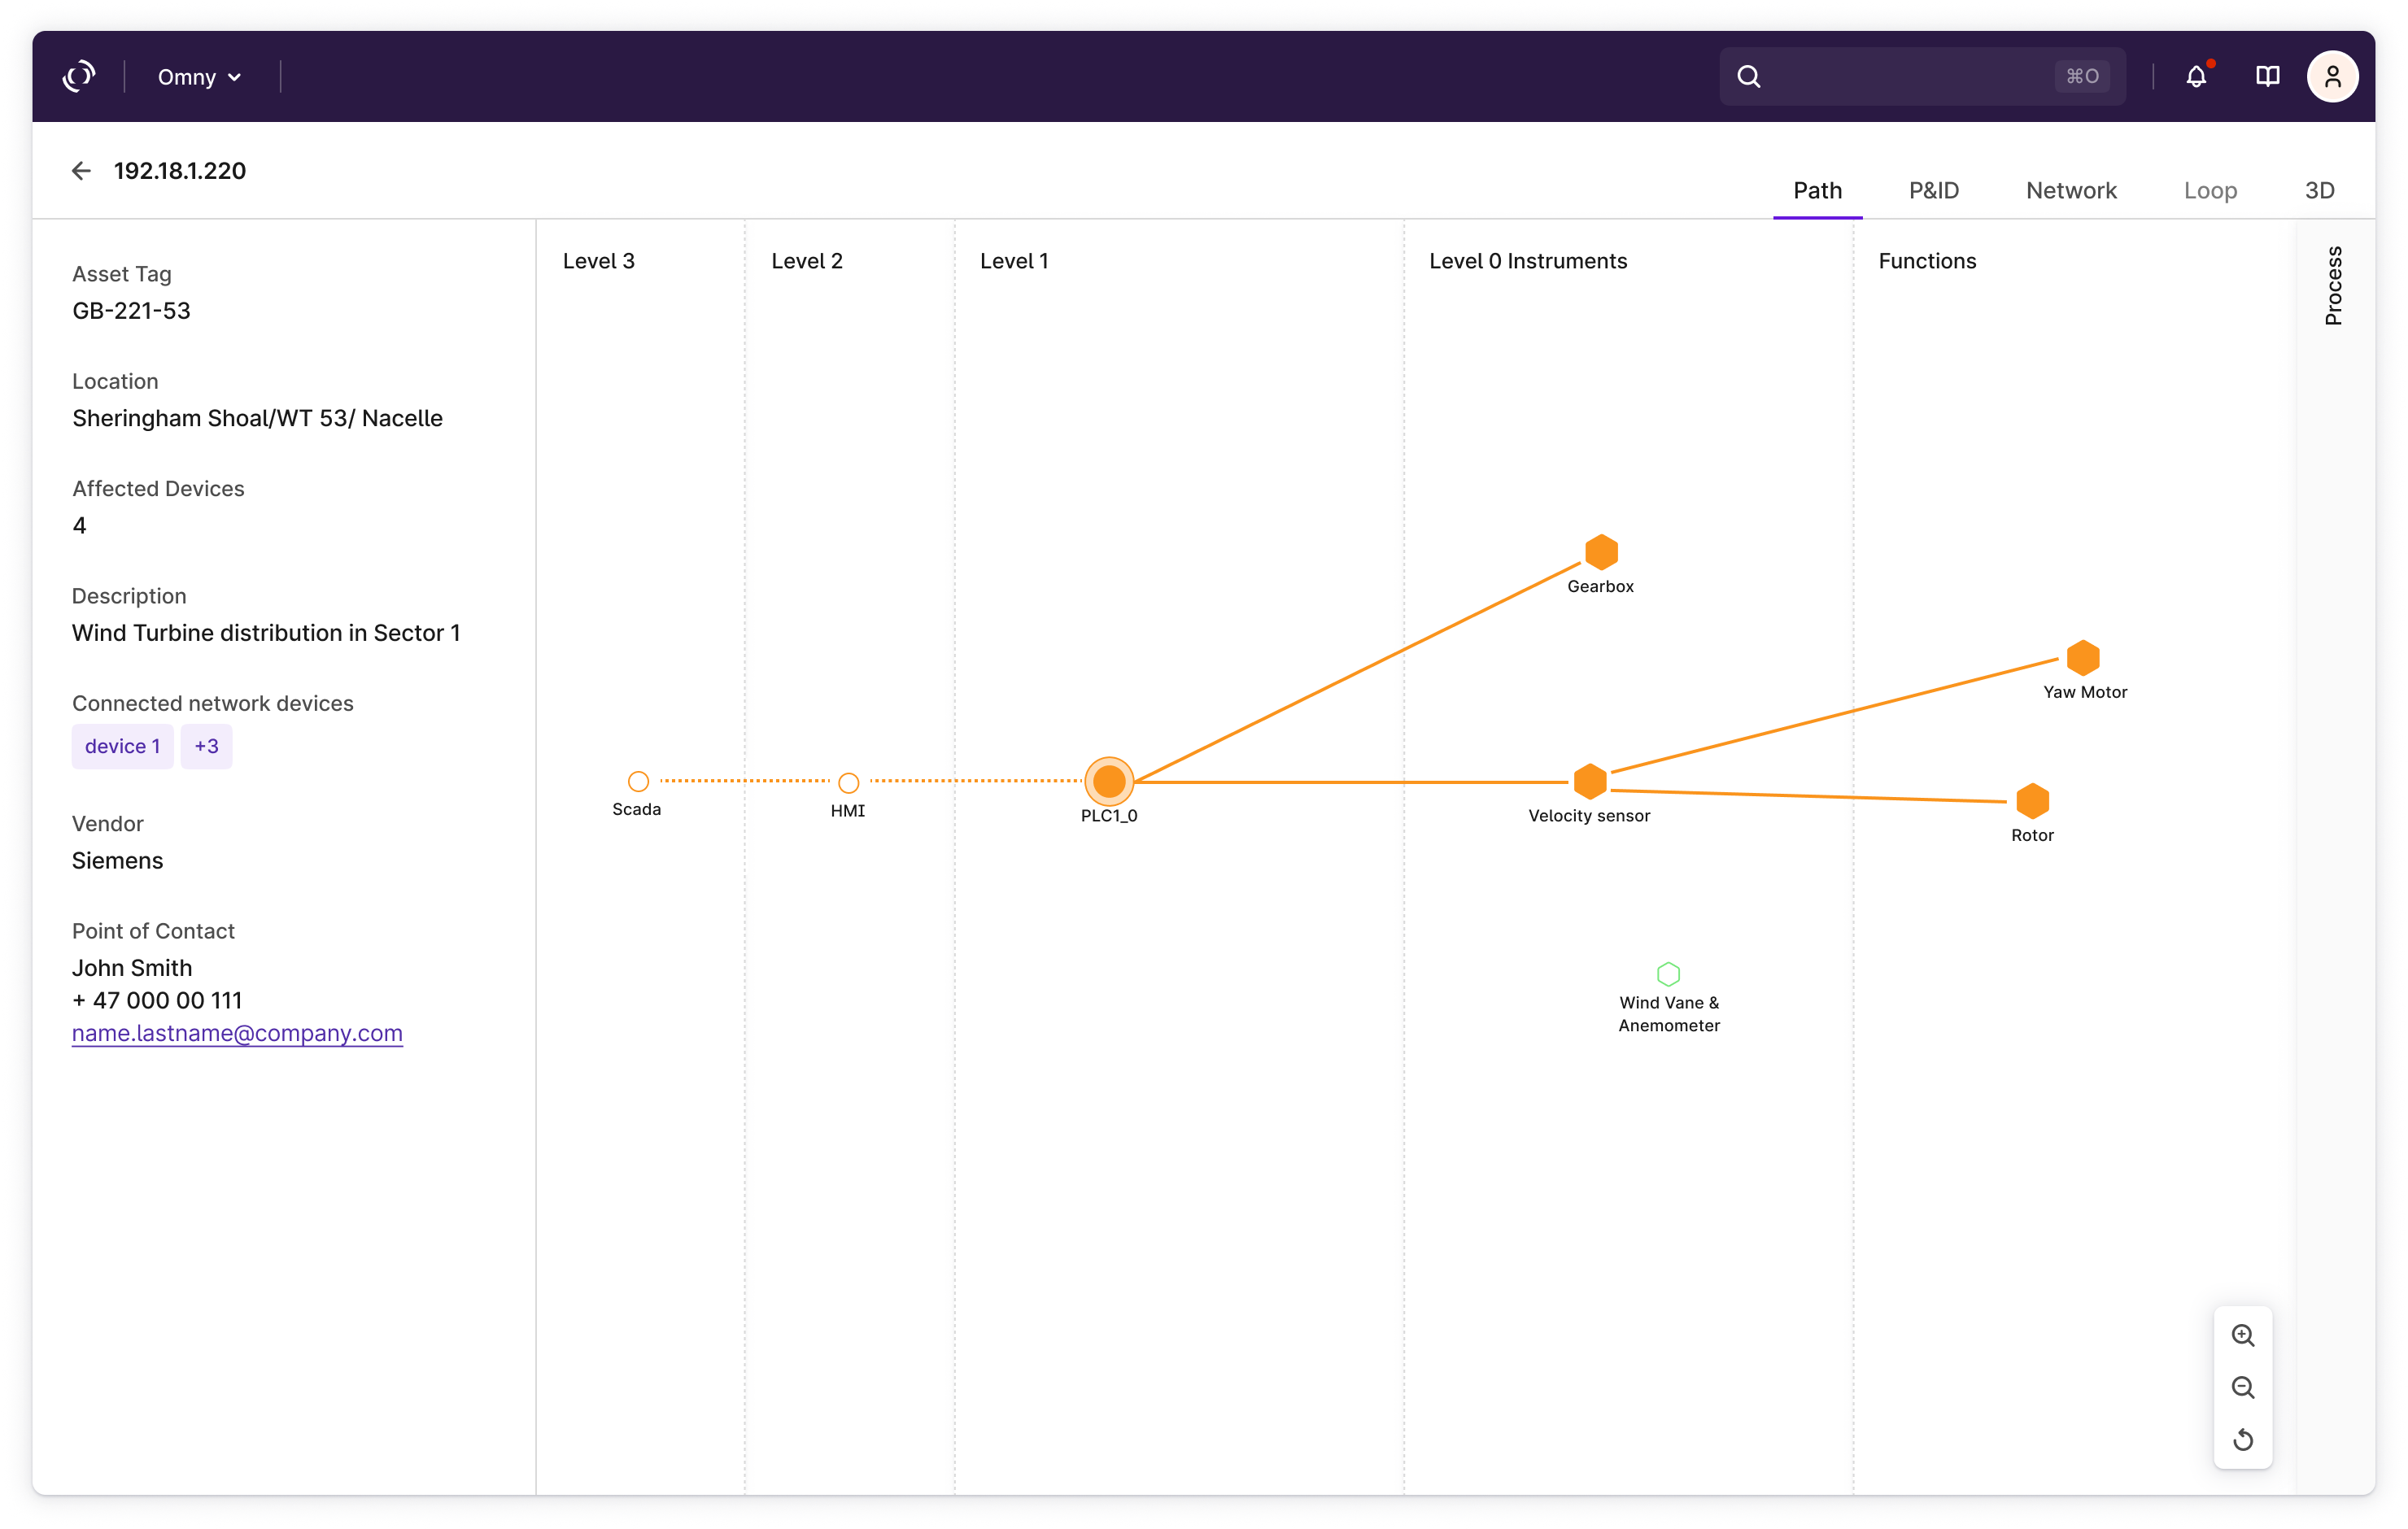Select the Scada node
This screenshot has height=1529, width=2408.
click(x=638, y=781)
